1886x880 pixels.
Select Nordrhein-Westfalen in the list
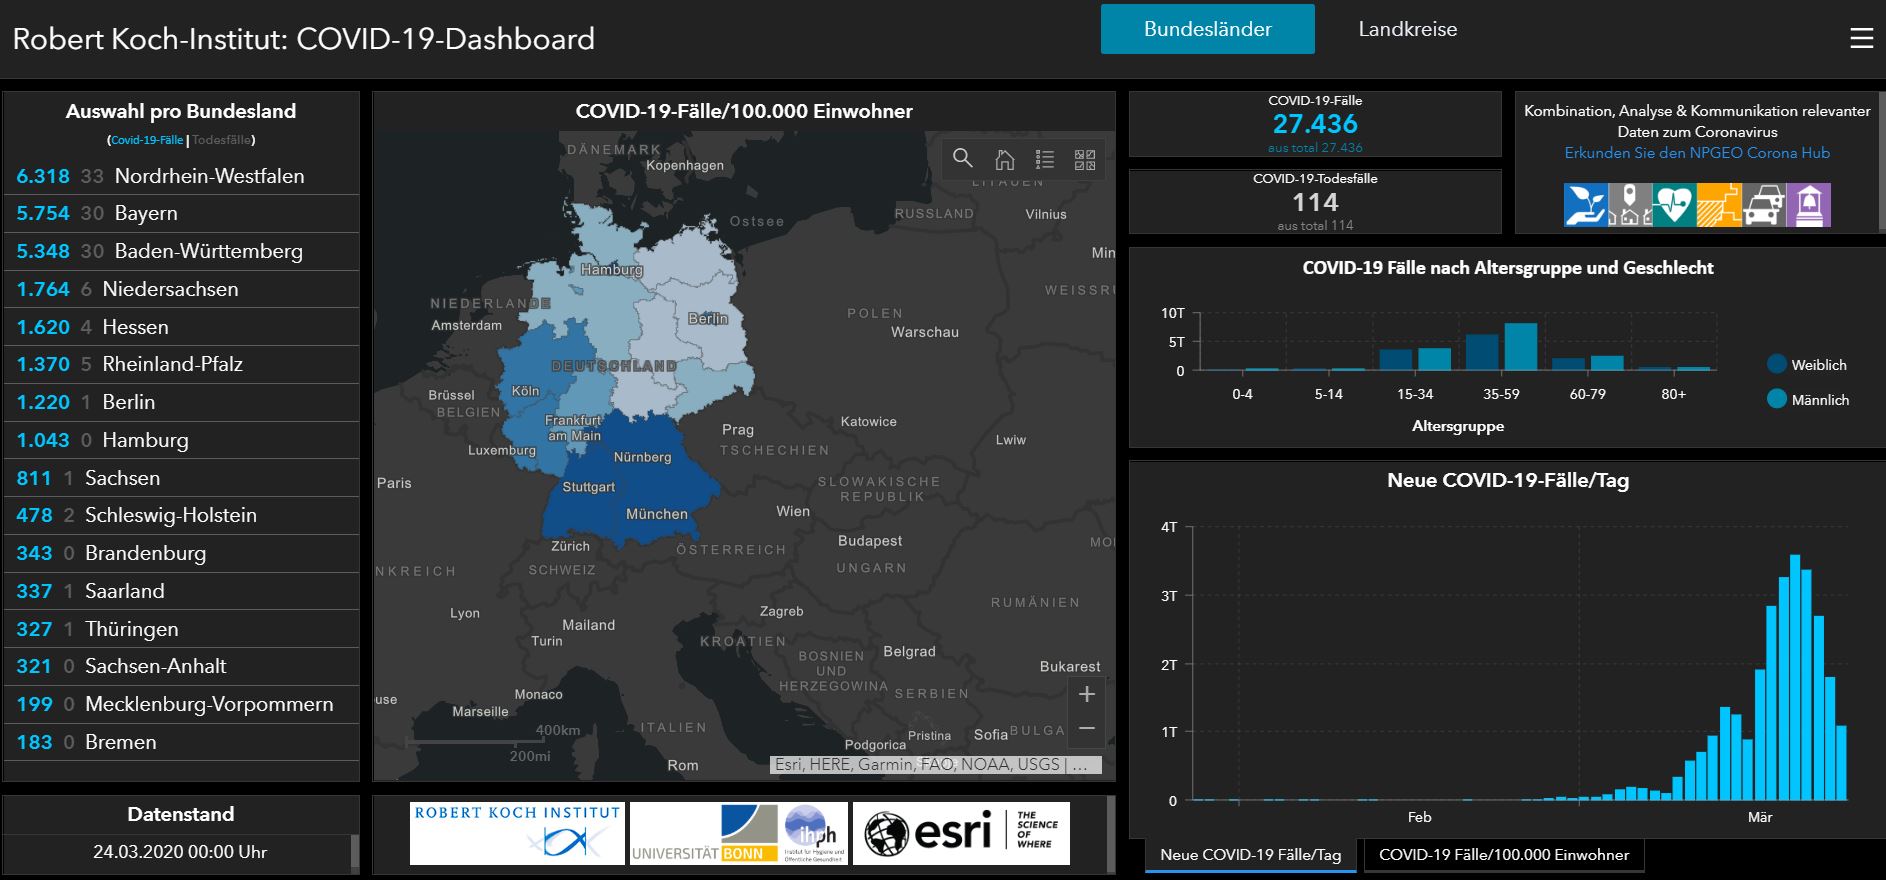point(181,176)
